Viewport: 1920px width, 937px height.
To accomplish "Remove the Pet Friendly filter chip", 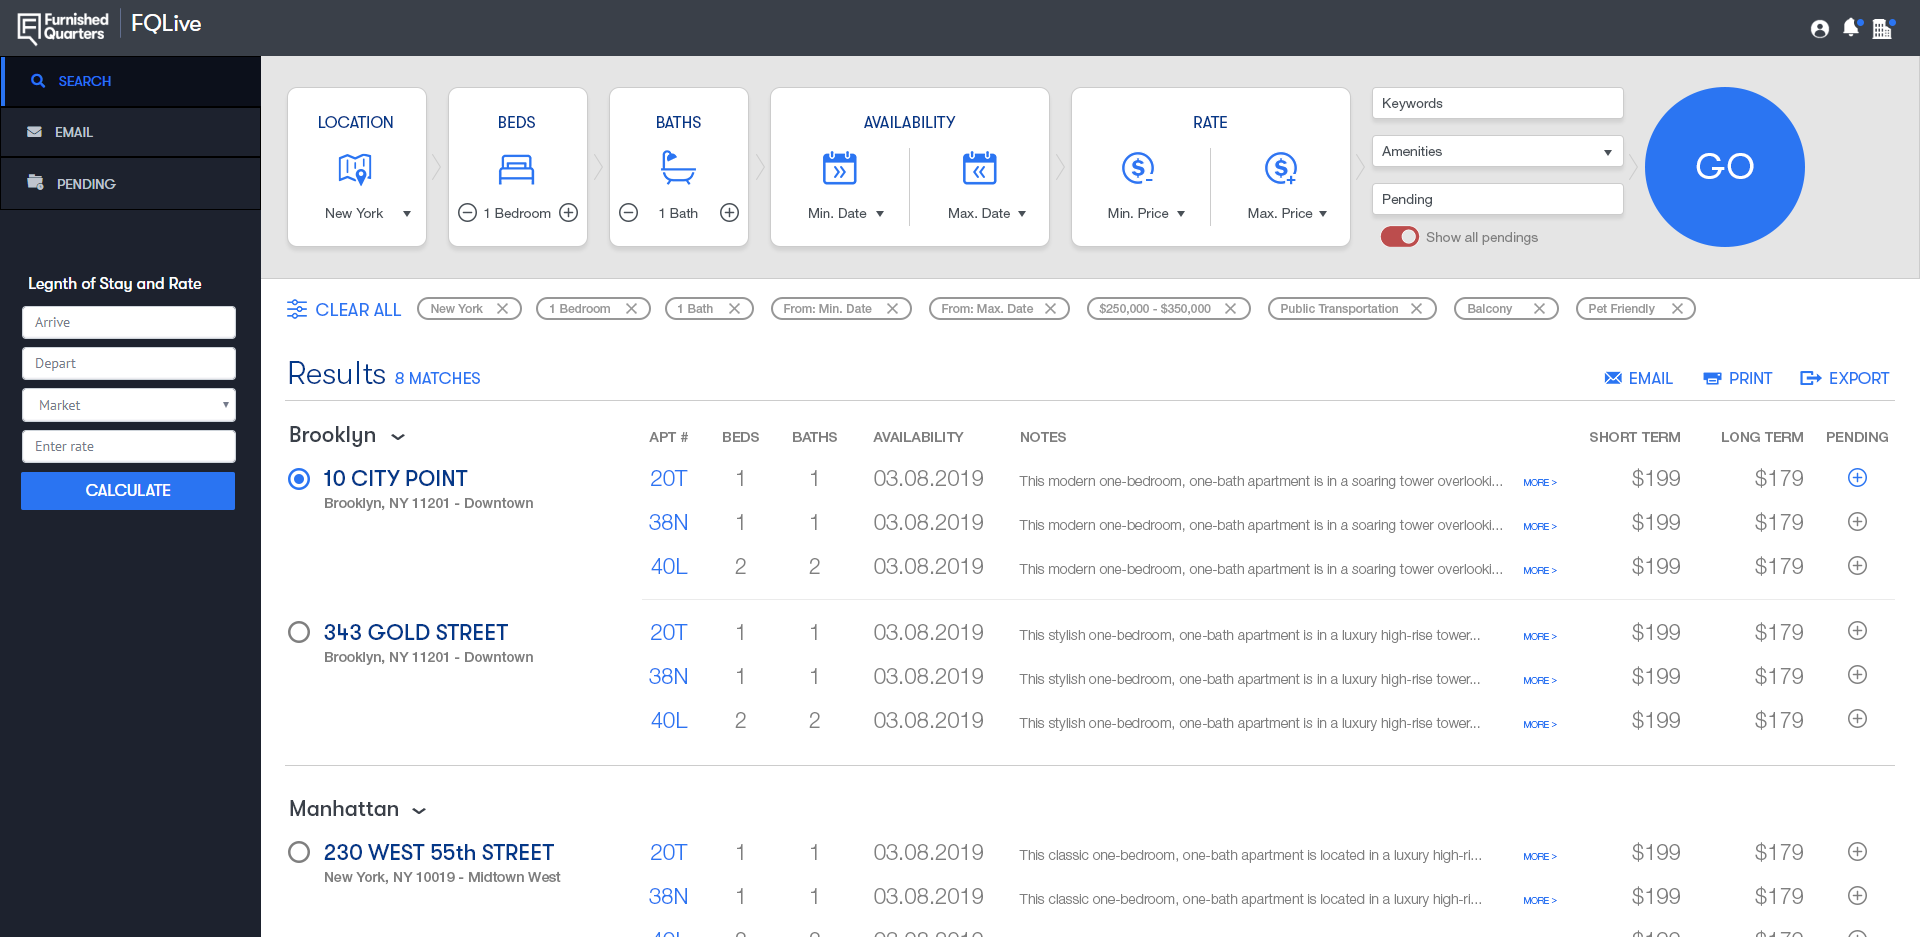I will 1678,309.
